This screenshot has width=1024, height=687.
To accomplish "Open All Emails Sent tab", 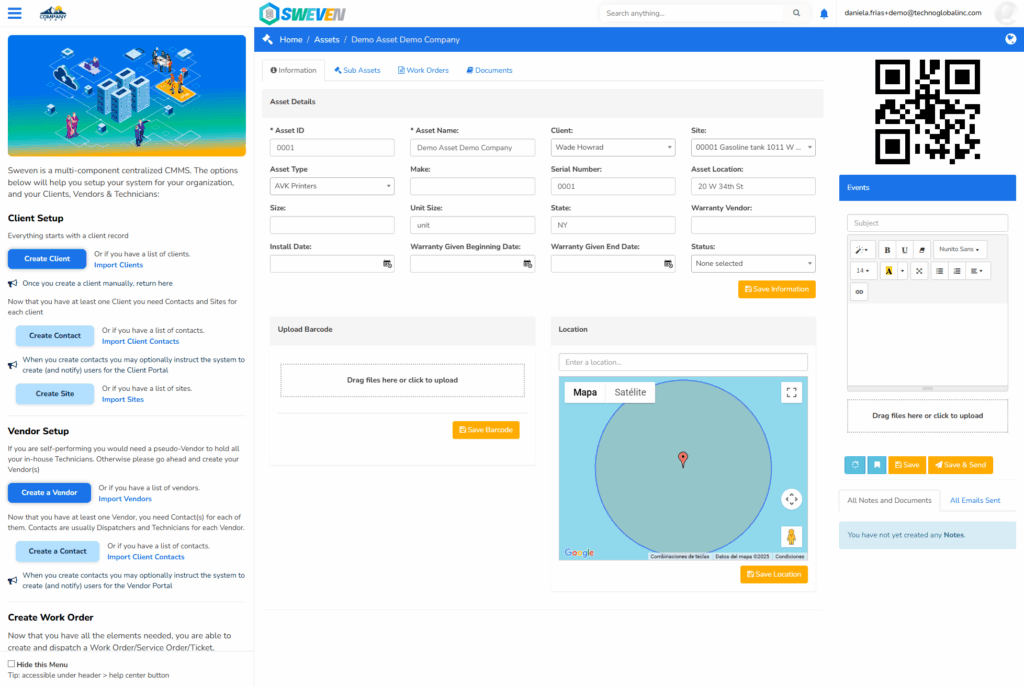I will (974, 501).
